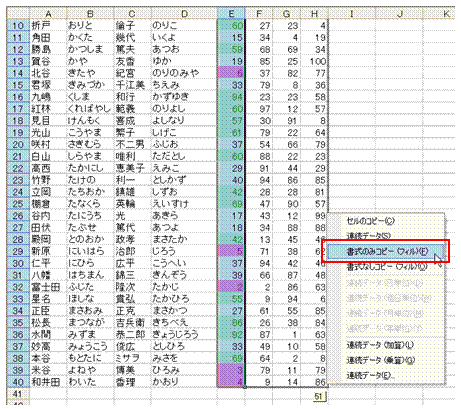Select column K header
Viewport: 461px width, 409px height.
440,14
